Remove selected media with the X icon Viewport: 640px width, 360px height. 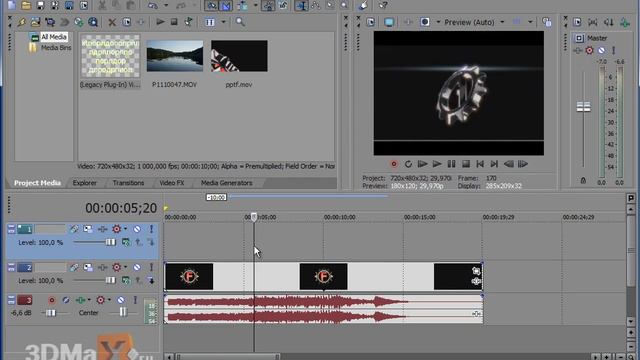[112, 22]
